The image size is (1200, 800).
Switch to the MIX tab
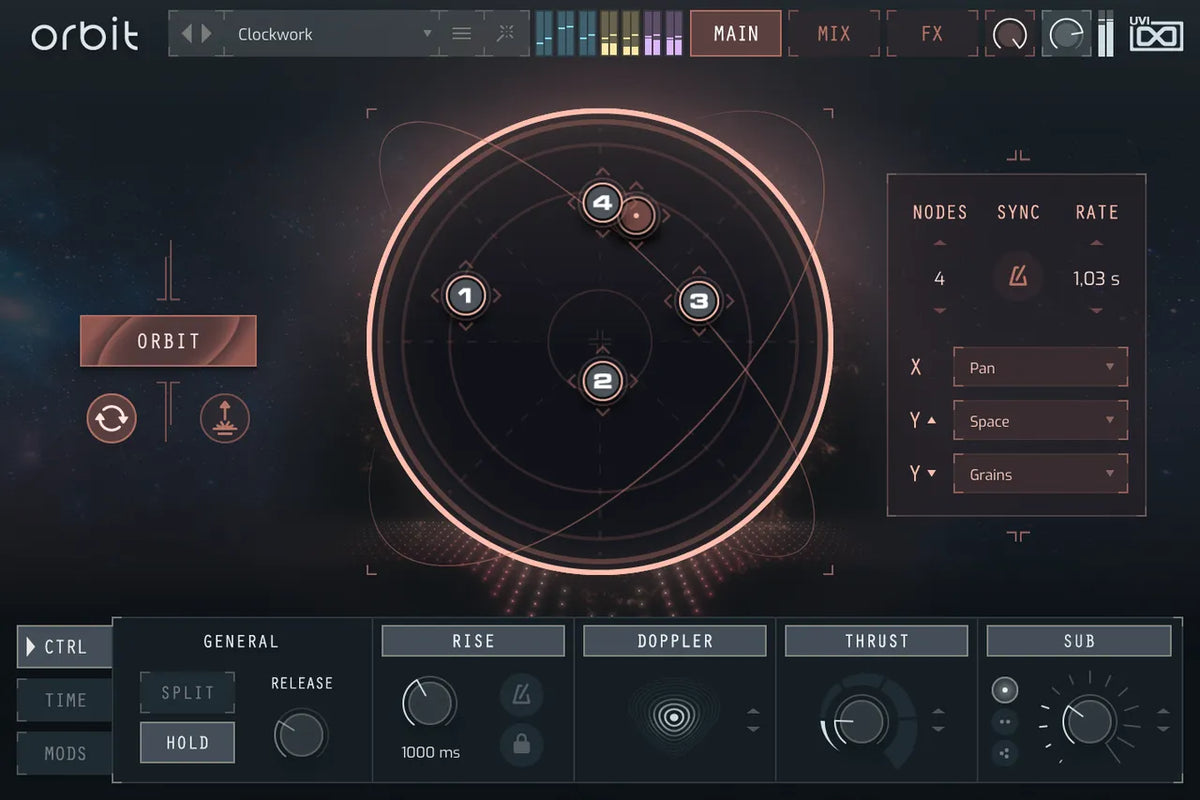[833, 33]
